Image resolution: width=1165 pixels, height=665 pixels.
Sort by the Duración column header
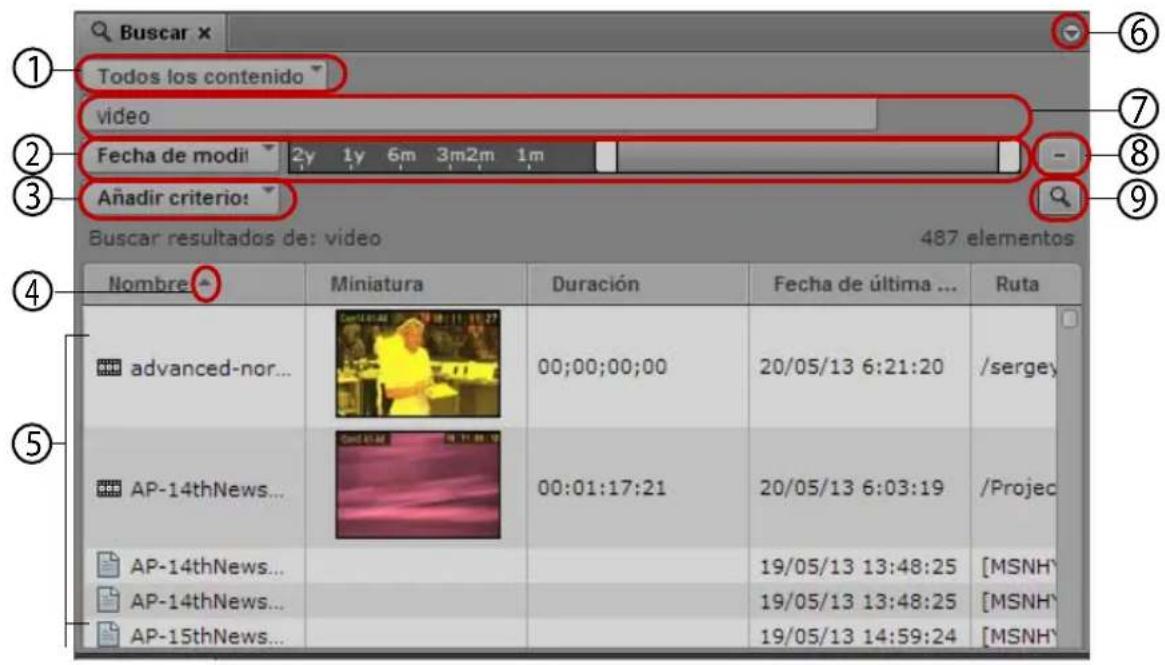(x=637, y=284)
